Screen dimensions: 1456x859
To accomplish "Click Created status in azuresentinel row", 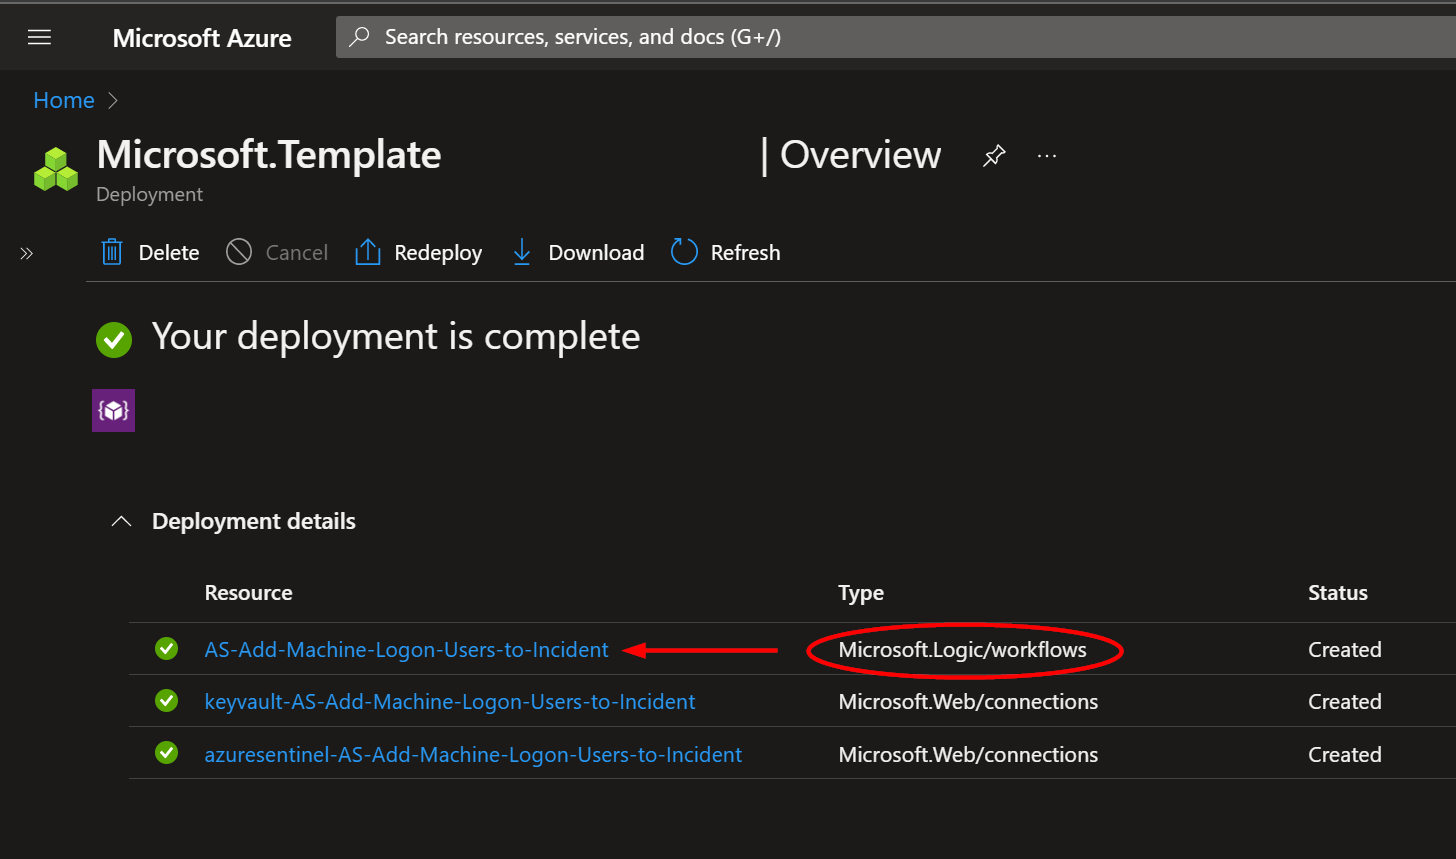I will coord(1345,755).
